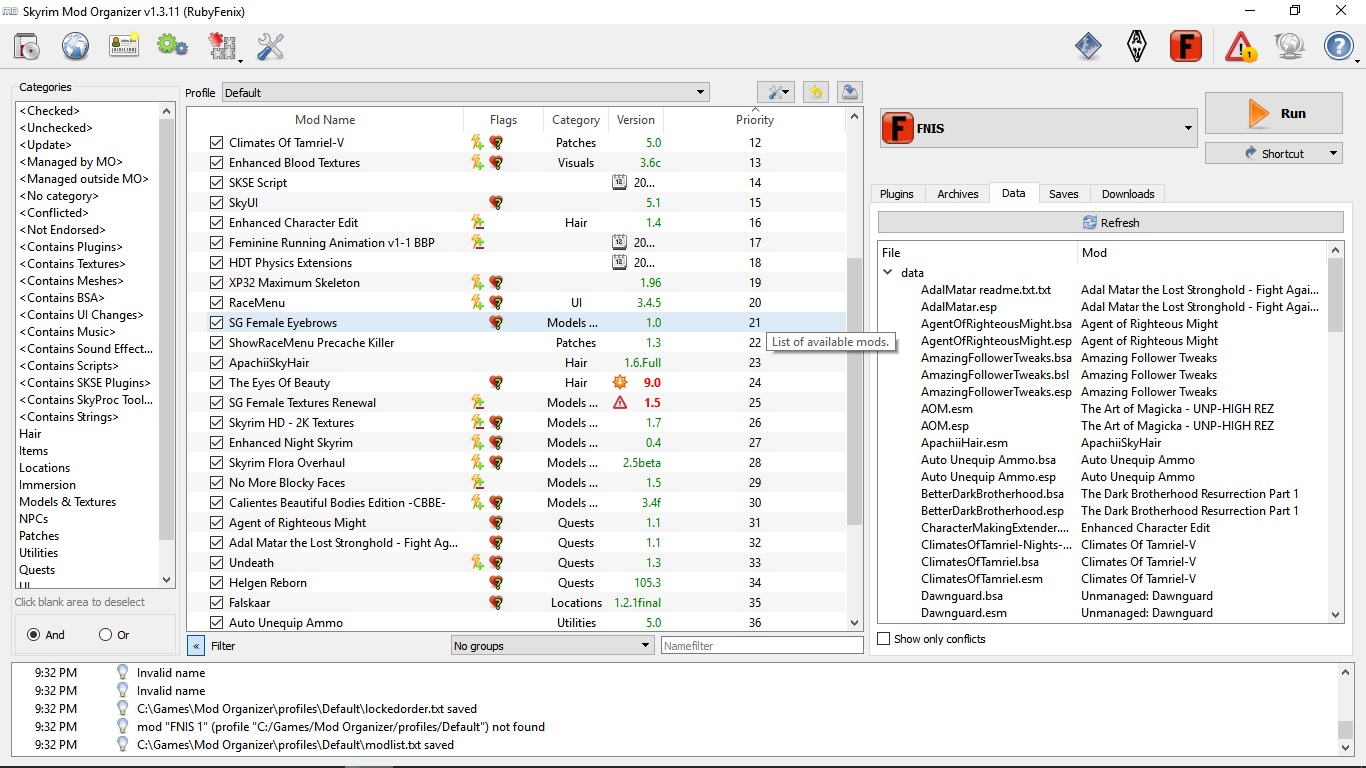Screen dimensions: 1366x768
Task: Select the Quests category filter
Action: (x=37, y=570)
